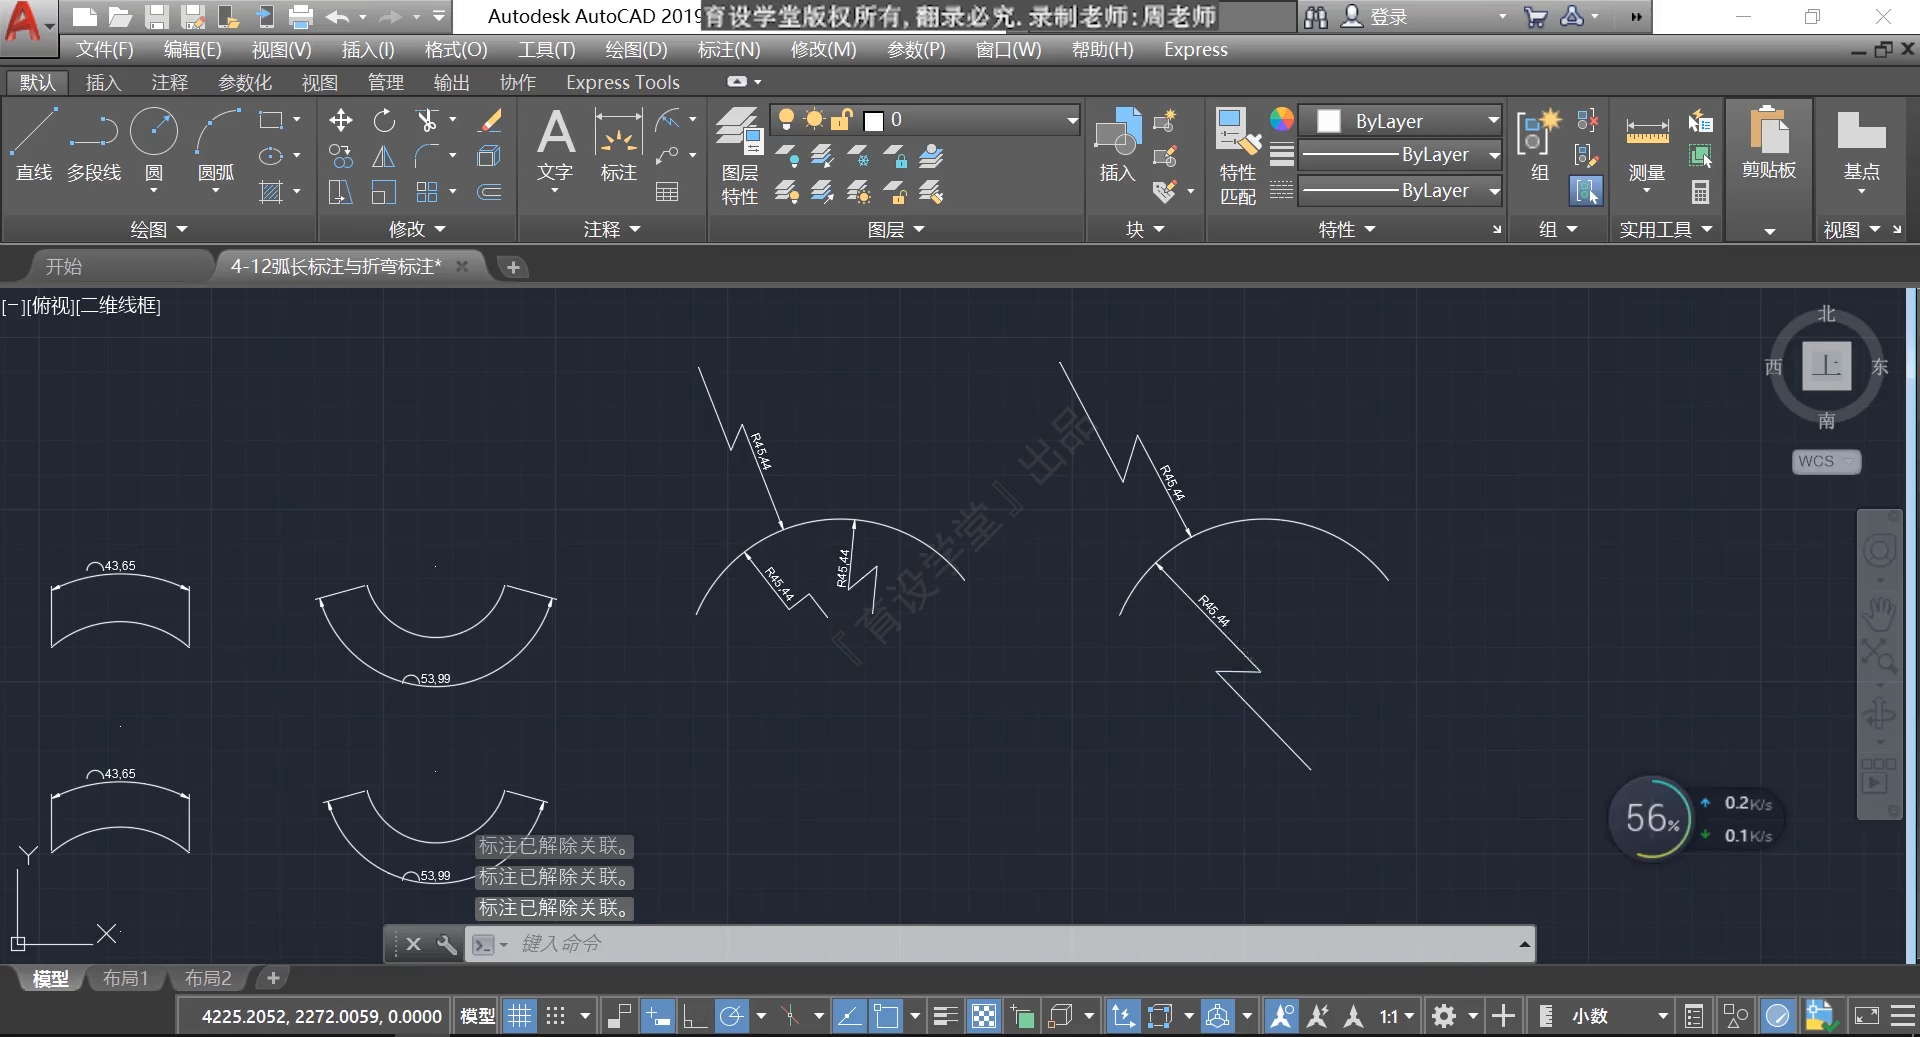Click the quick calculator icon
This screenshot has height=1037, width=1920.
click(x=1700, y=192)
